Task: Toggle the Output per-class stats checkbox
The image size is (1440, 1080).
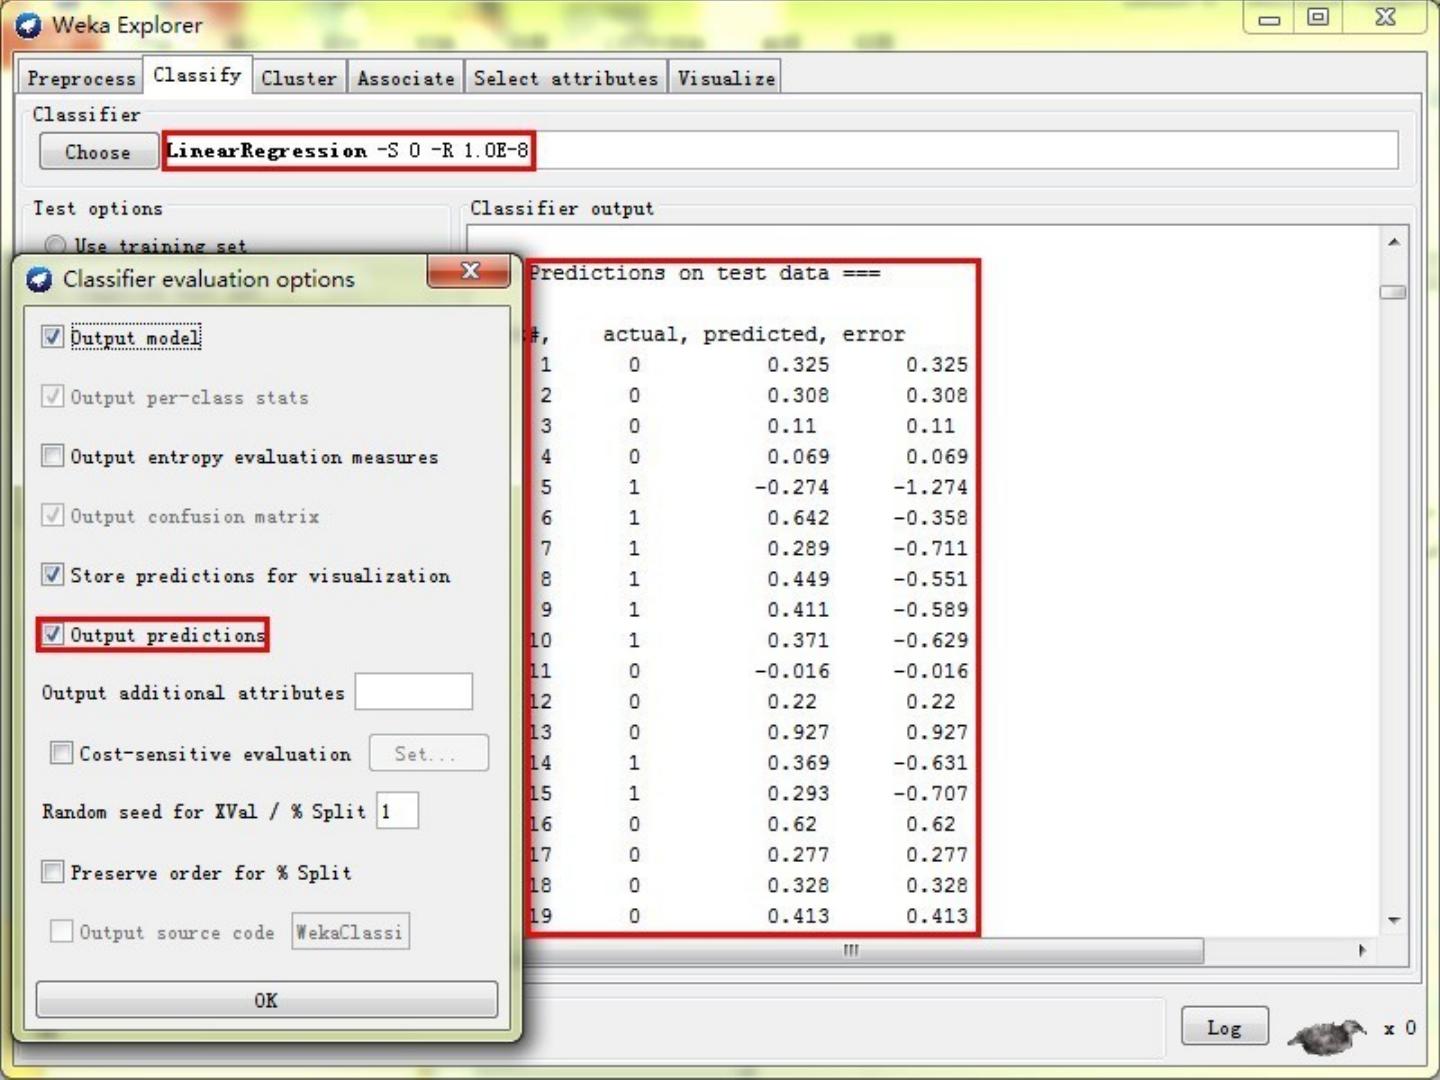Action: (x=53, y=396)
